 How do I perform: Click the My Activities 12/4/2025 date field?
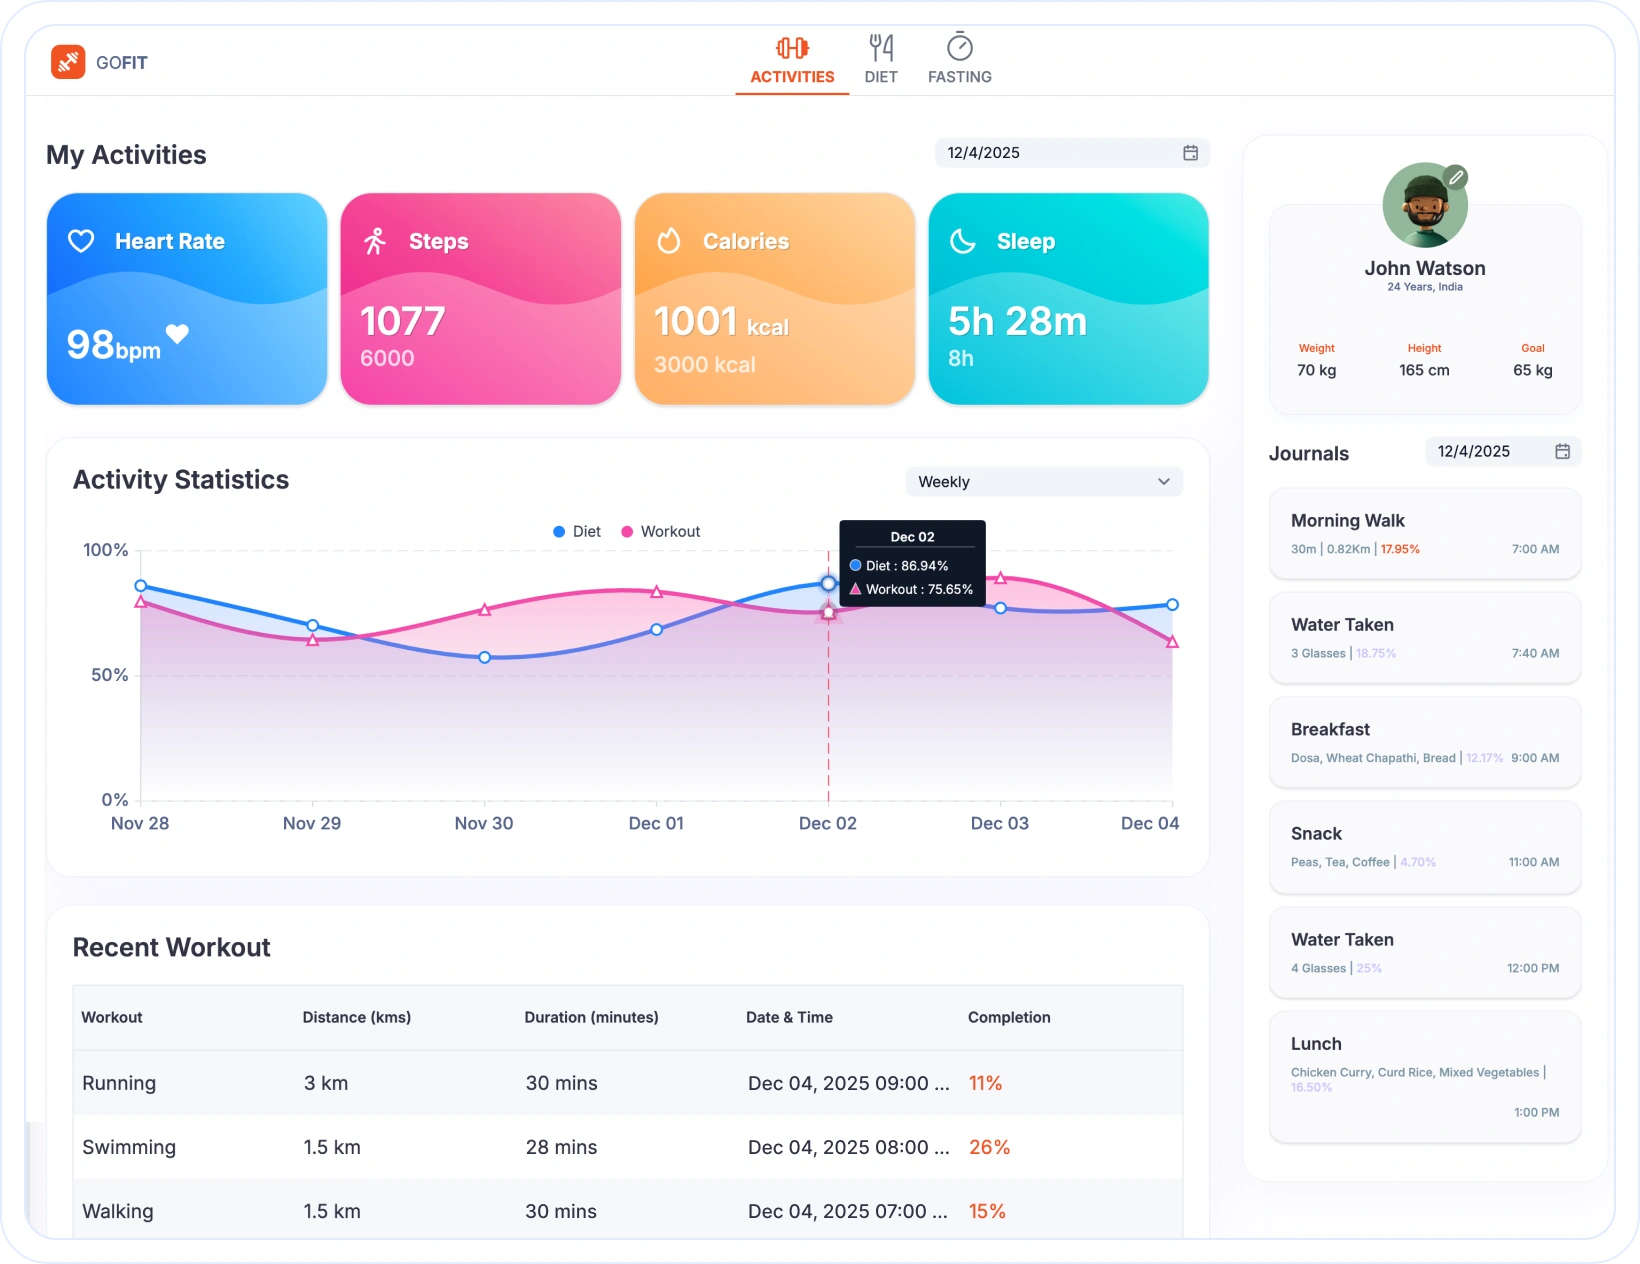point(1072,153)
